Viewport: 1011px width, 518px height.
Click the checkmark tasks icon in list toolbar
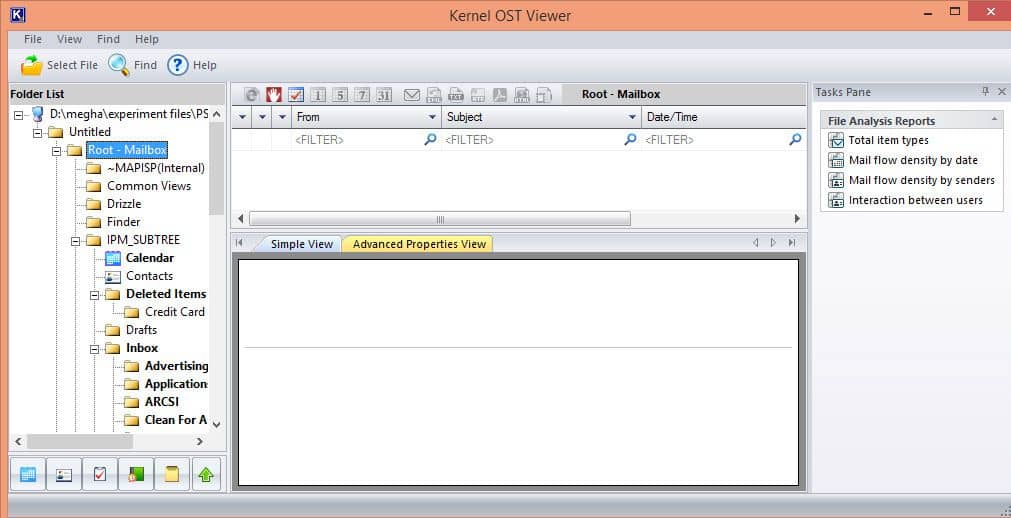point(296,95)
